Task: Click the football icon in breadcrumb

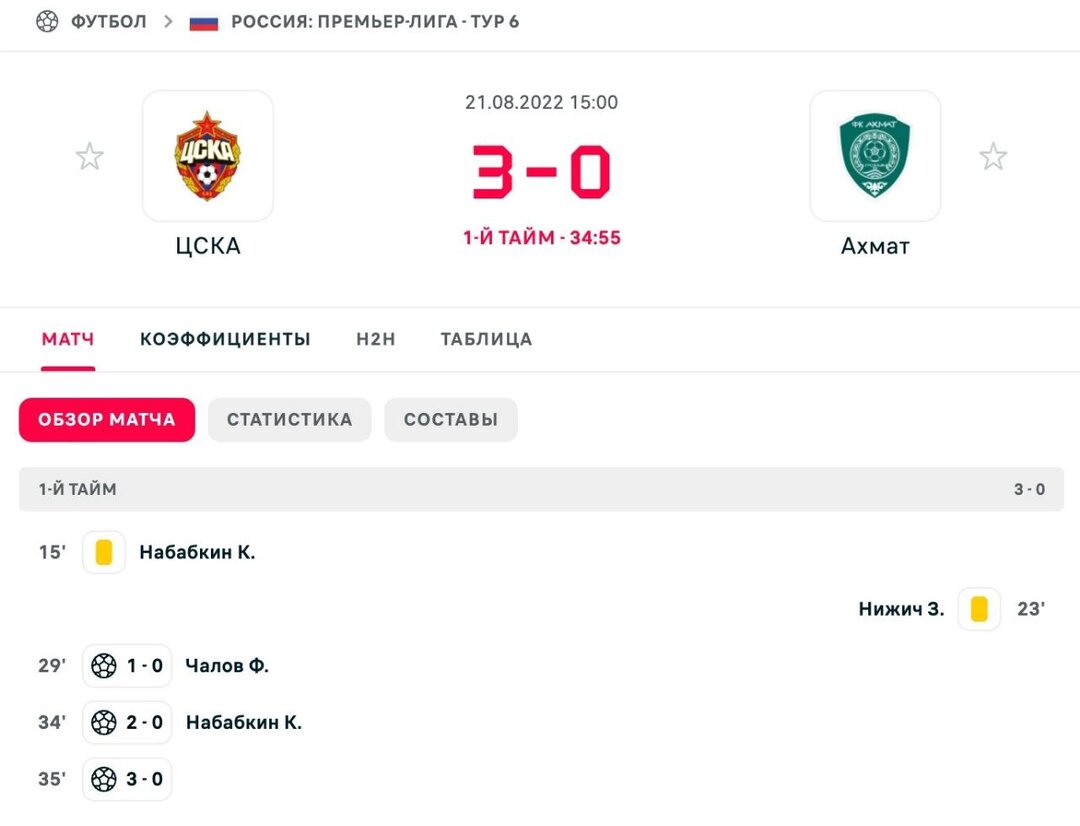Action: pos(47,21)
